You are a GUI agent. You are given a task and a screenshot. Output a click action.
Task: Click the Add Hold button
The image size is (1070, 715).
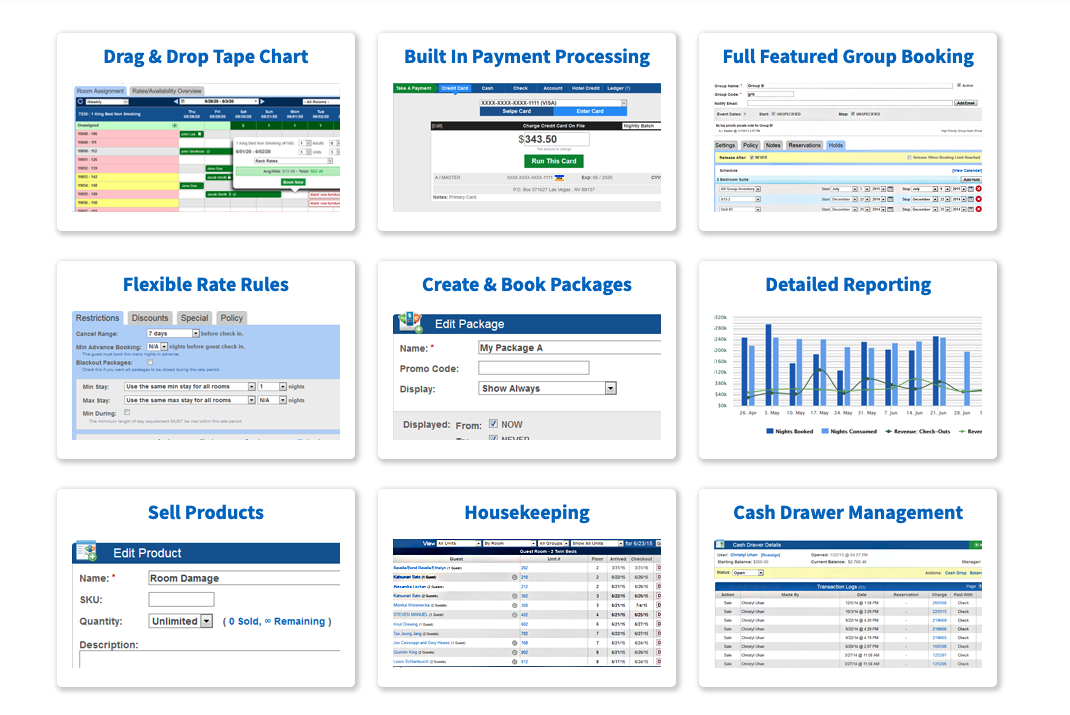[971, 179]
